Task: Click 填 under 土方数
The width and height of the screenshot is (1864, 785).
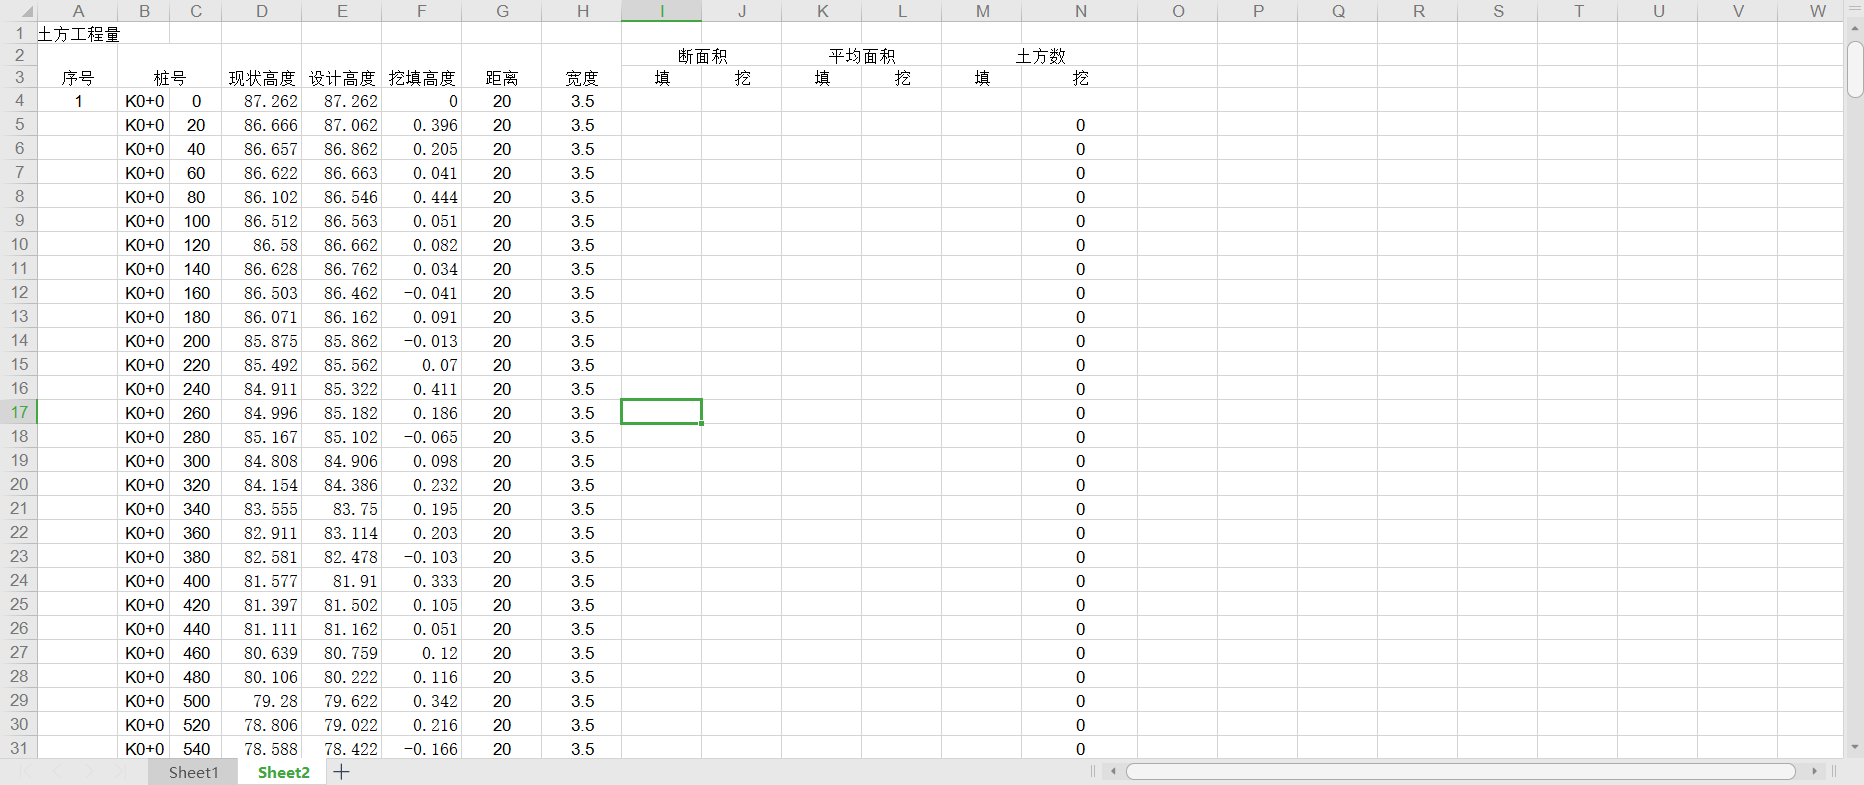Action: [x=982, y=78]
